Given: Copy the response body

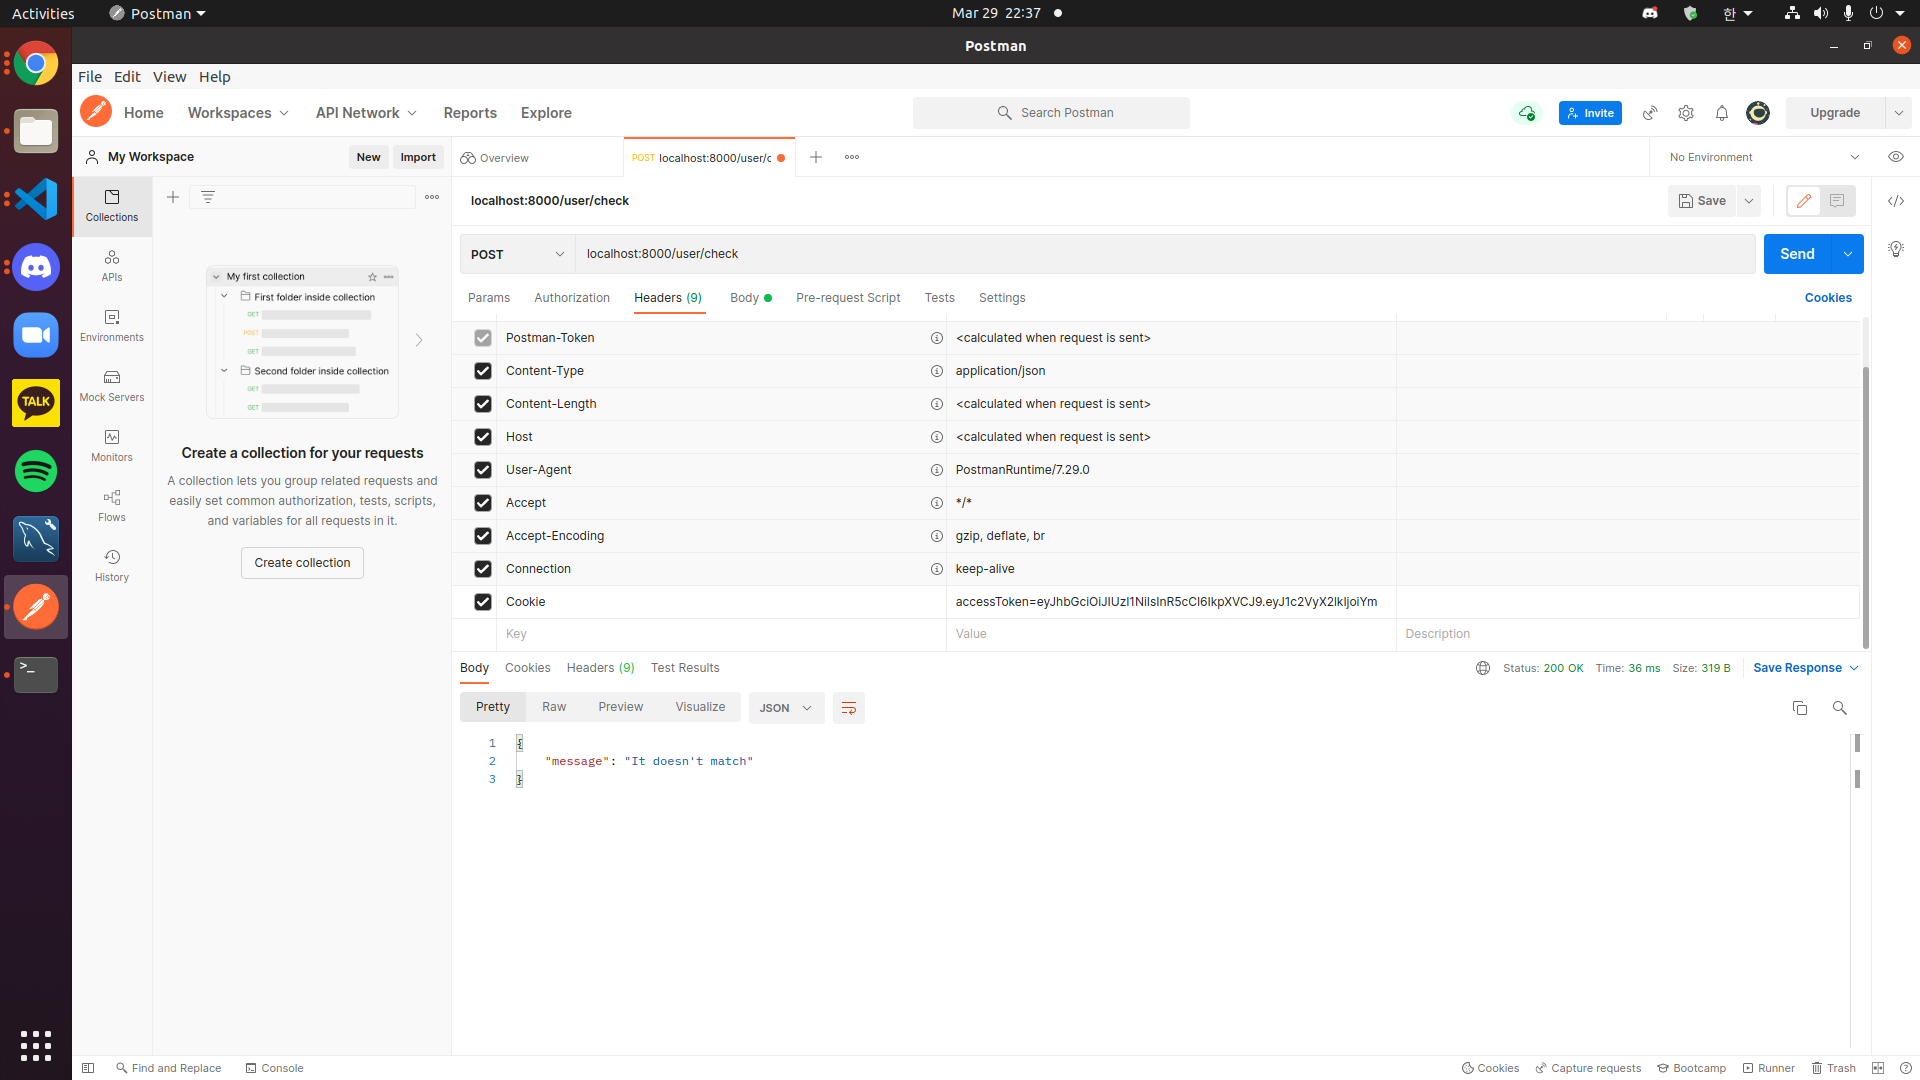Looking at the screenshot, I should 1800,708.
